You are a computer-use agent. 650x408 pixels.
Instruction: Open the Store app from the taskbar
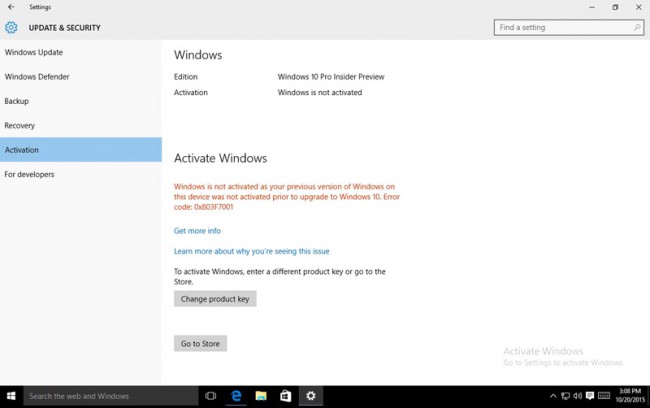pyautogui.click(x=286, y=396)
